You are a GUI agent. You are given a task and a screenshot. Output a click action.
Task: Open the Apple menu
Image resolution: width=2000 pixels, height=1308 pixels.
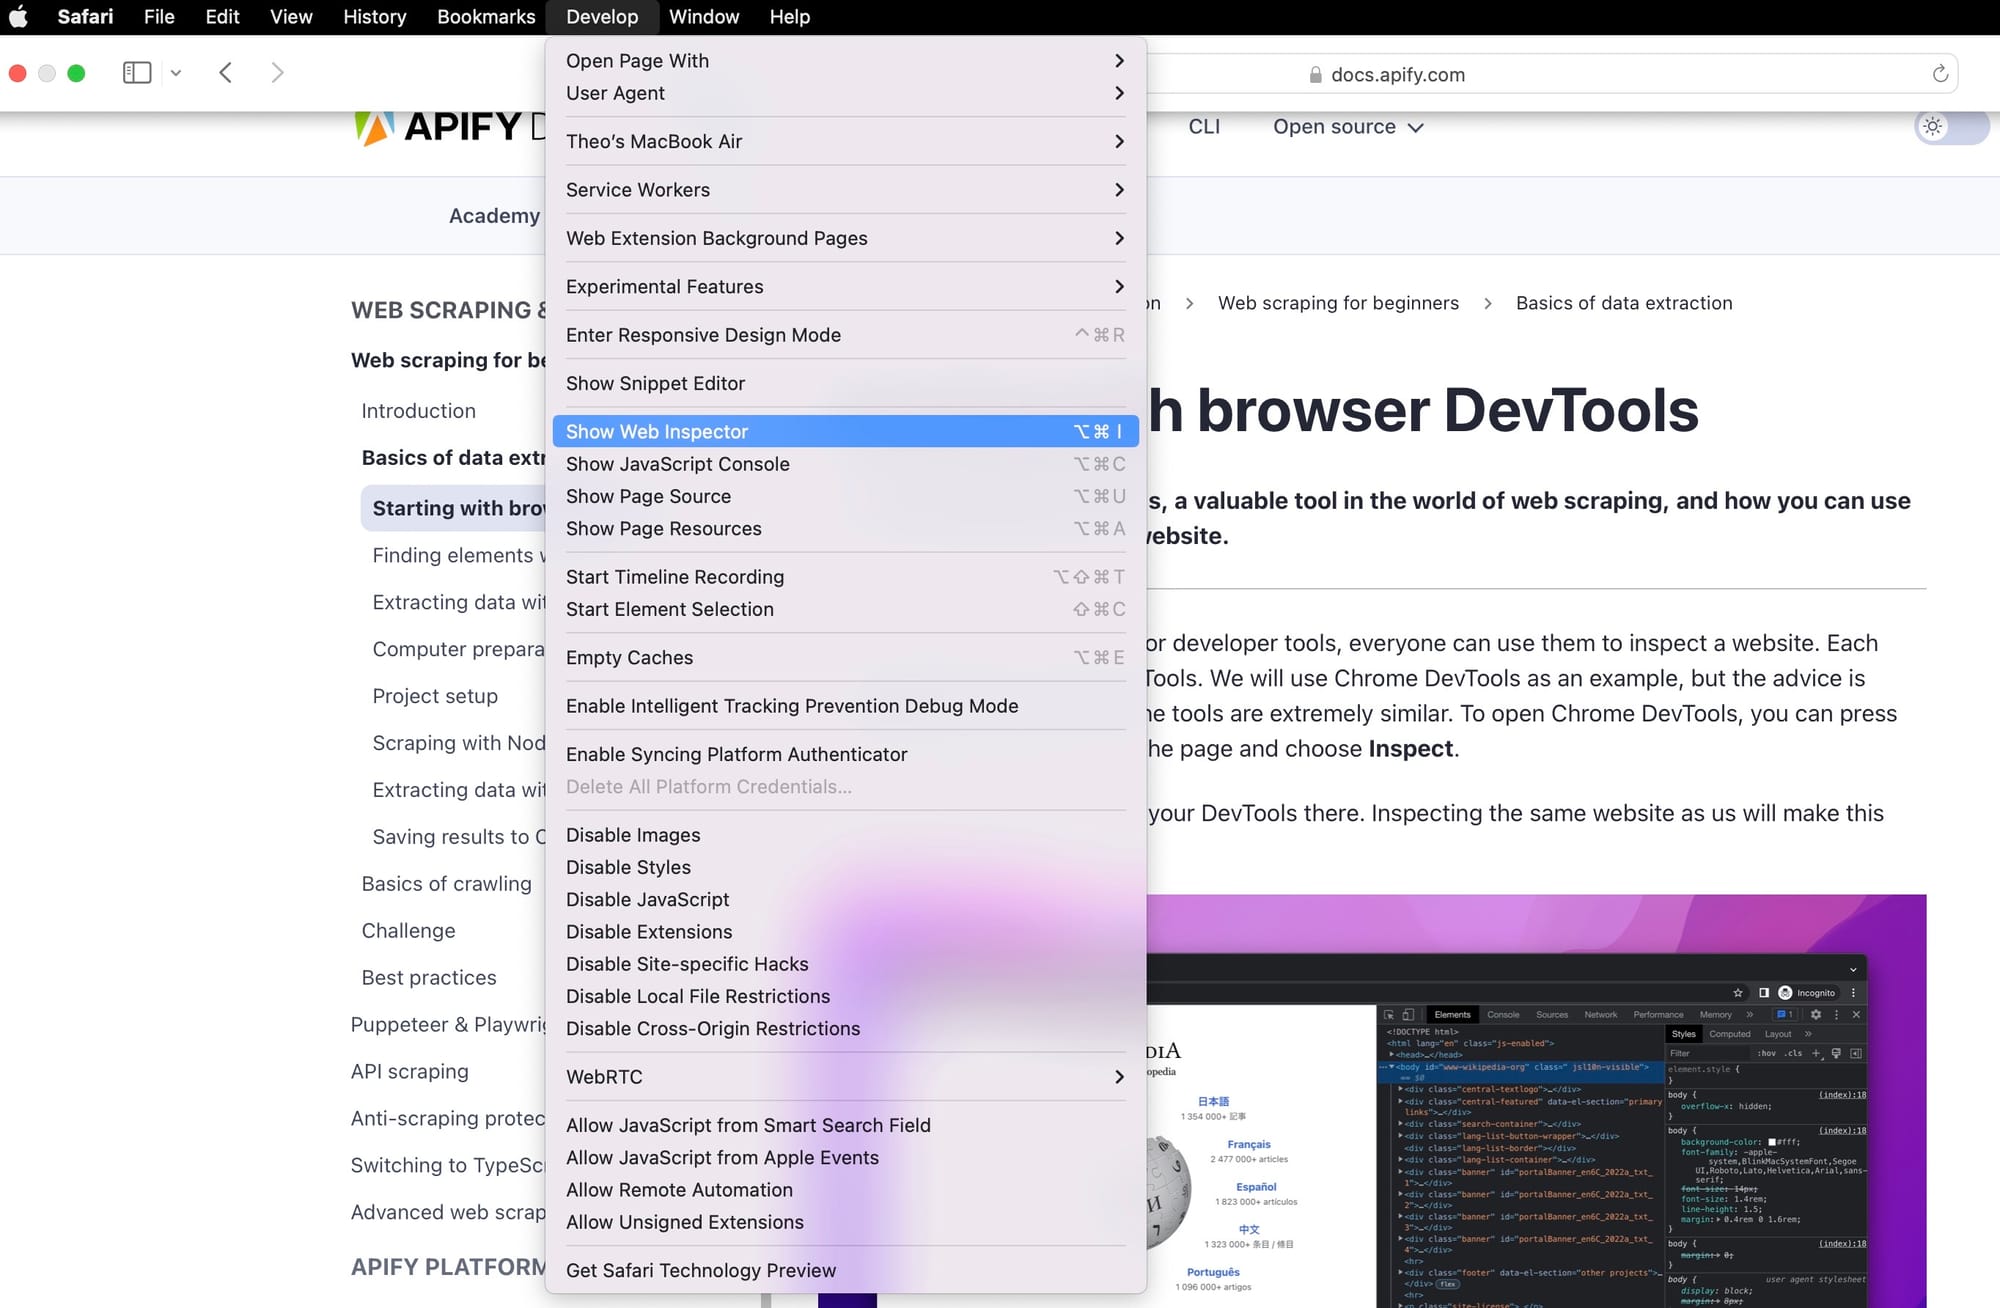click(x=18, y=16)
